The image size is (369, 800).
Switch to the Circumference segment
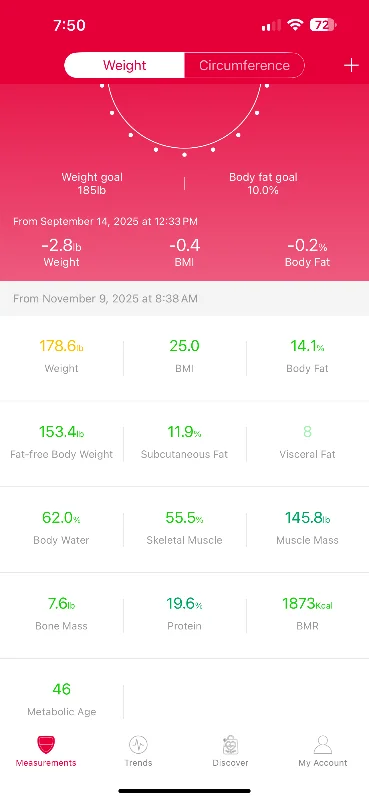[x=244, y=65]
